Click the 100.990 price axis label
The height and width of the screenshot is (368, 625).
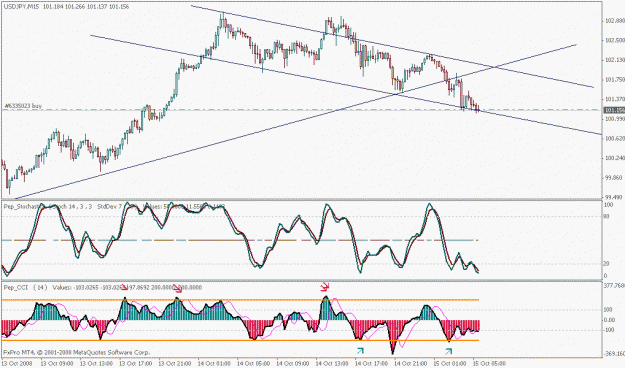[x=614, y=119]
